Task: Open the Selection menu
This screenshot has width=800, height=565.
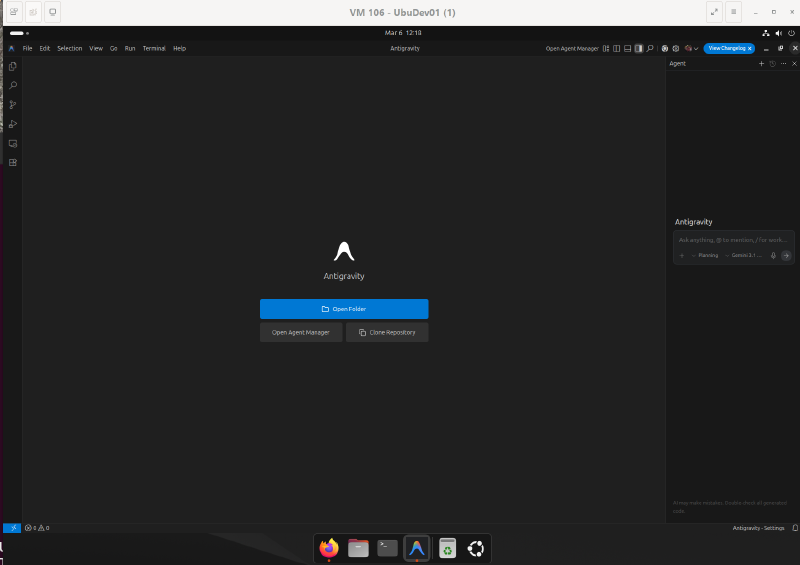Action: [x=70, y=48]
